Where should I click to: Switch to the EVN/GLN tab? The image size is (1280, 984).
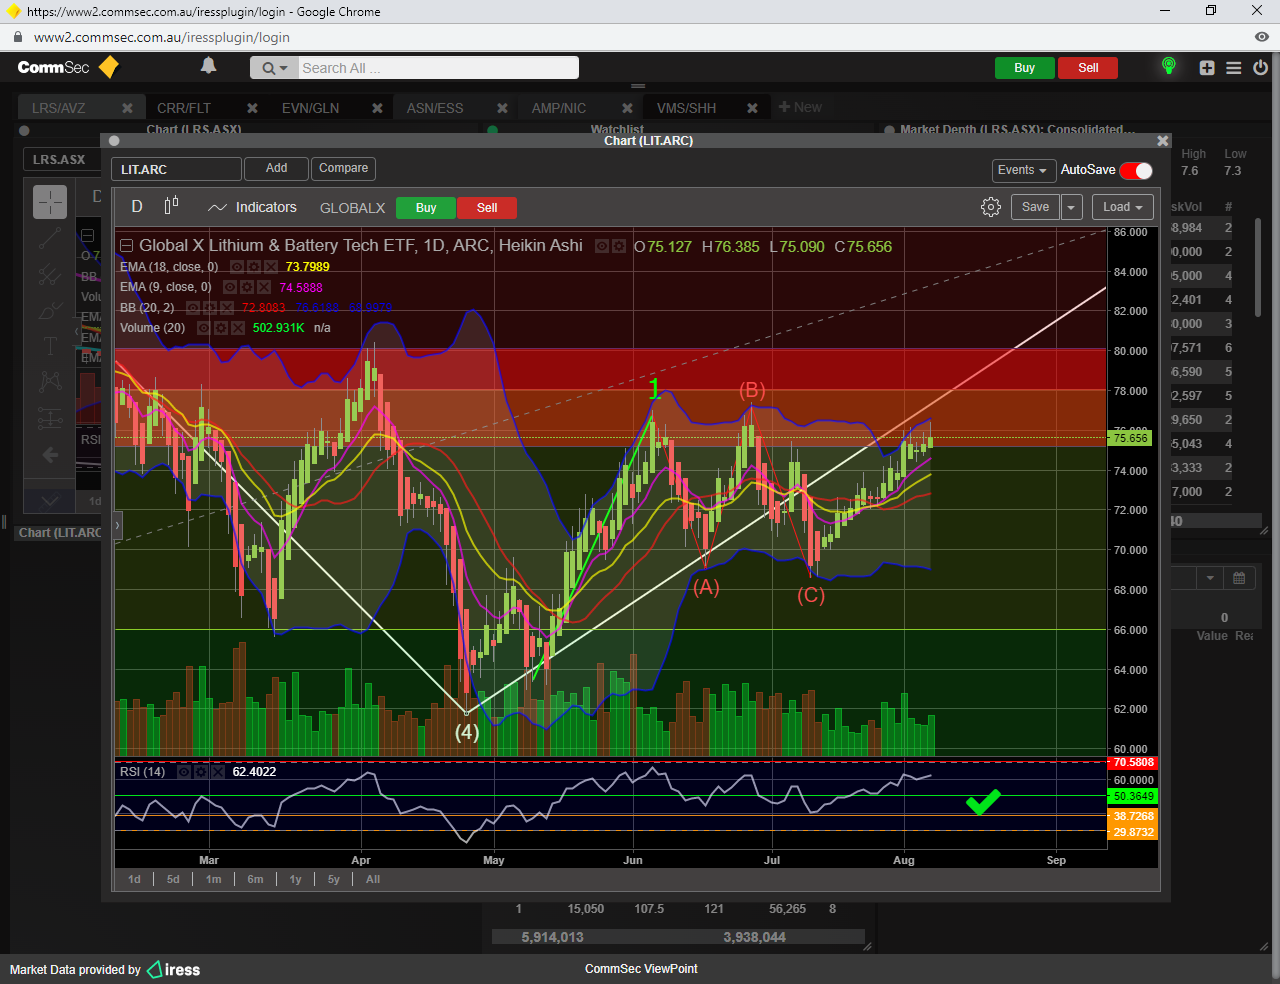310,108
